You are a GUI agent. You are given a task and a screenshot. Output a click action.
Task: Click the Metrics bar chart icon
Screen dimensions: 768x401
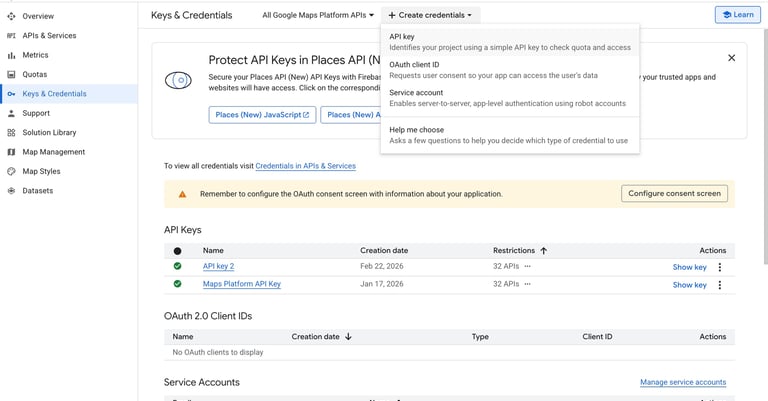click(11, 55)
